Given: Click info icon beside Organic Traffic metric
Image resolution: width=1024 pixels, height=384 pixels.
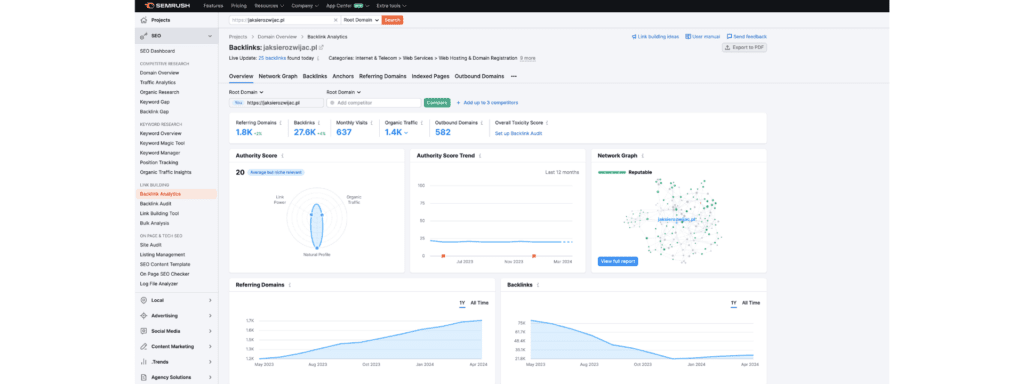Looking at the screenshot, I should point(421,122).
